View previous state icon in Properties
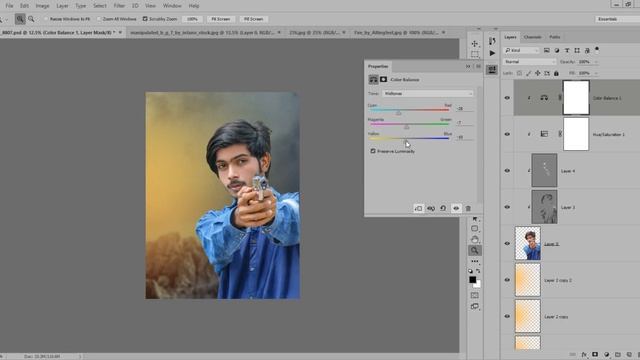Image resolution: width=640 pixels, height=360 pixels. pyautogui.click(x=431, y=208)
